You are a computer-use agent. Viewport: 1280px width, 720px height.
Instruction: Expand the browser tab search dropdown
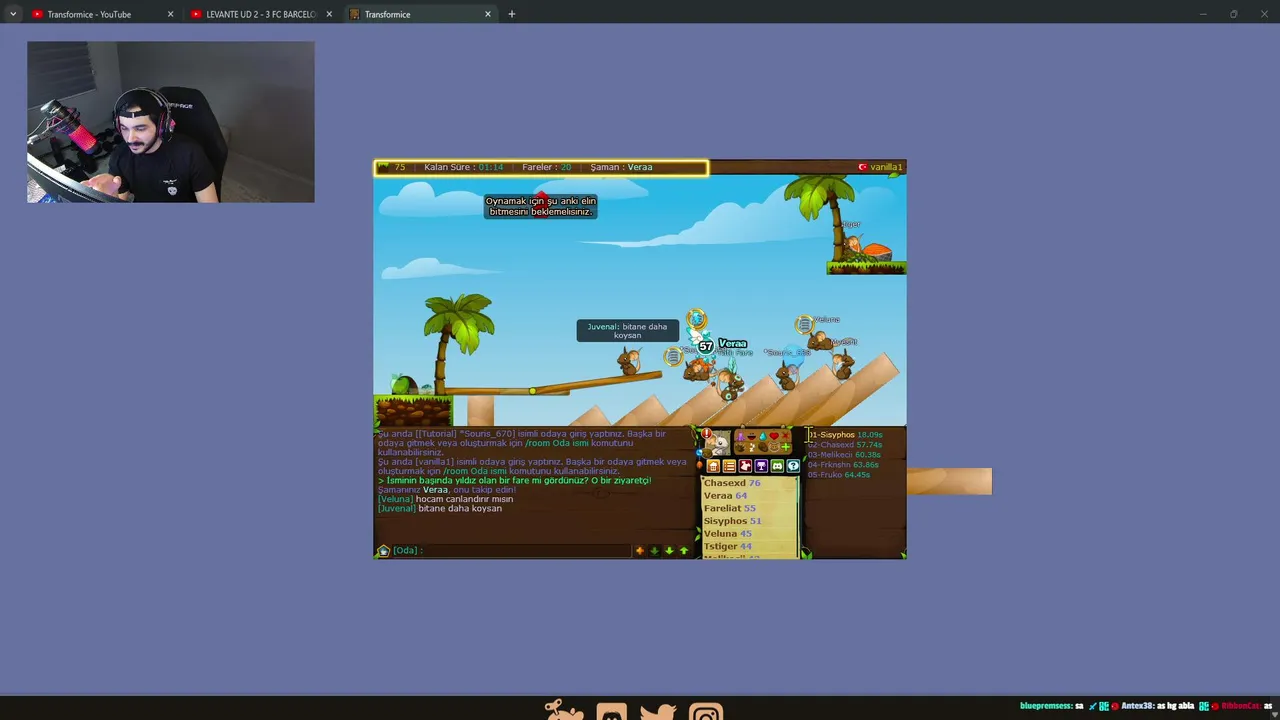[x=13, y=14]
